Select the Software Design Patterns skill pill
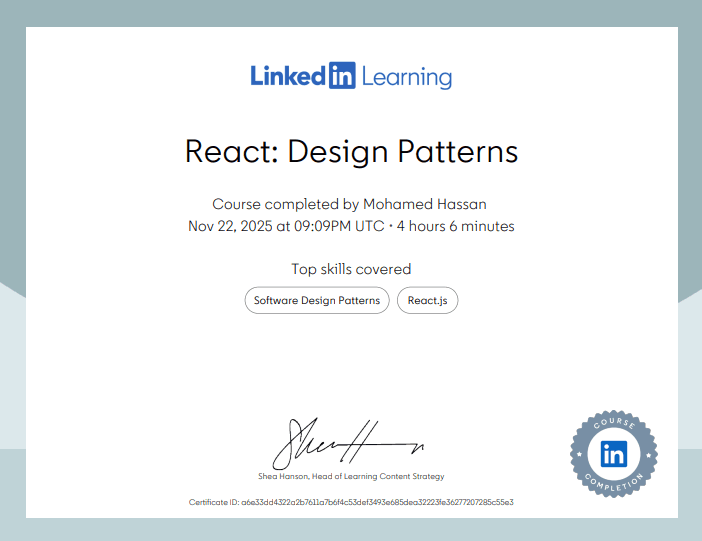This screenshot has width=702, height=541. [317, 301]
